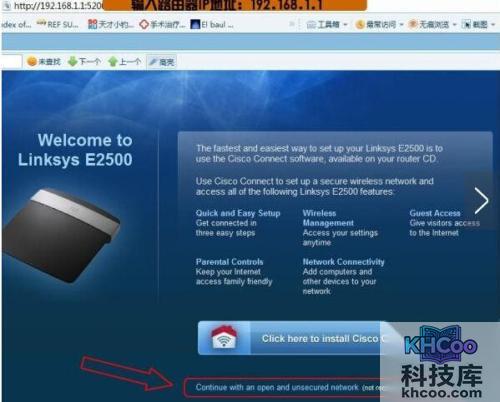The height and width of the screenshot is (402, 500).
Task: Open the 手术治疗 bookmark
Action: click(x=162, y=24)
